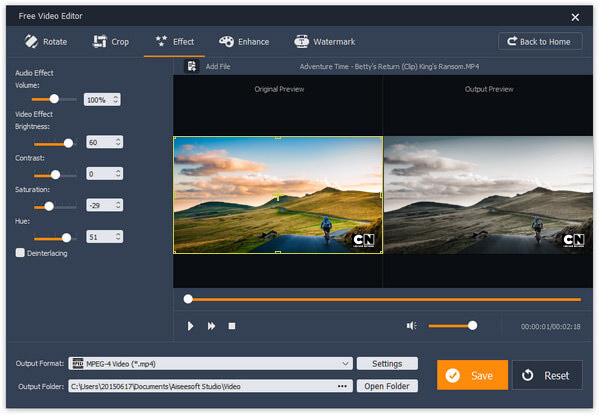Enable the Deinterlacing checkbox

tap(20, 253)
